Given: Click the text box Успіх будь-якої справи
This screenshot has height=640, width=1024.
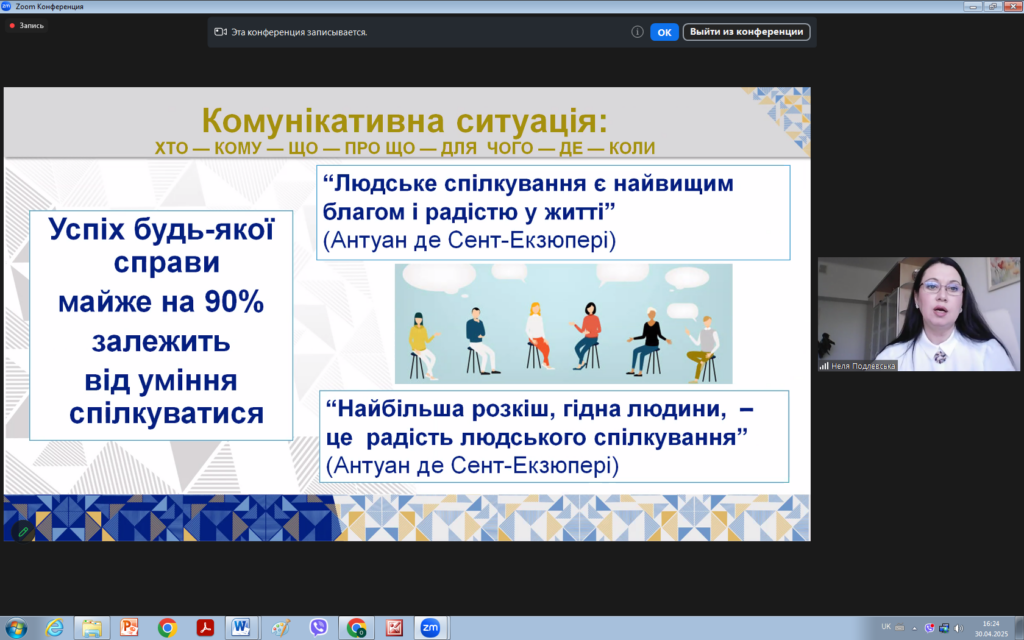Looking at the screenshot, I should 161,325.
